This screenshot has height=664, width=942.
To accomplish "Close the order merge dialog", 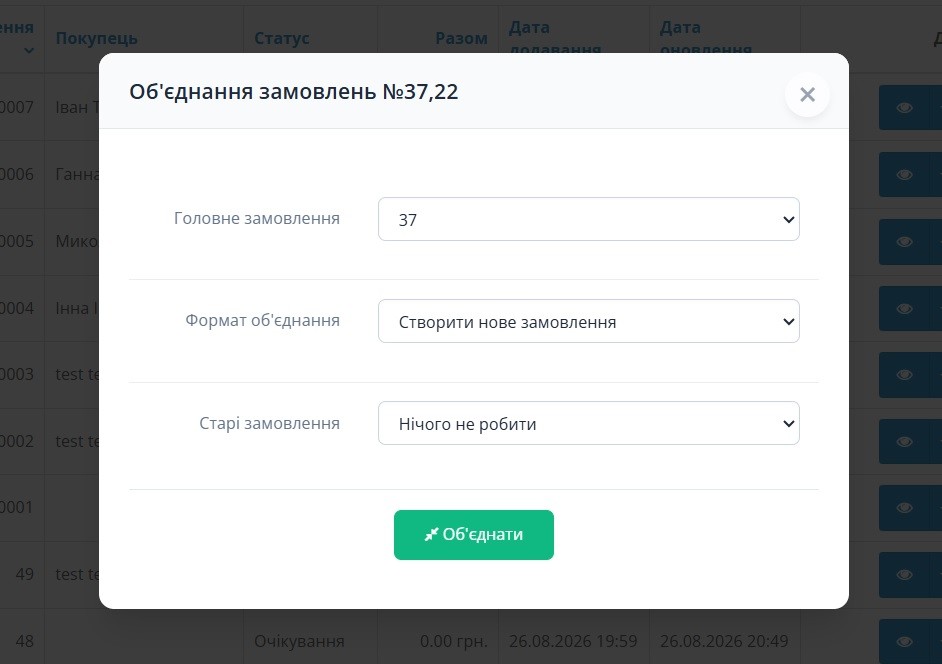I will (807, 94).
